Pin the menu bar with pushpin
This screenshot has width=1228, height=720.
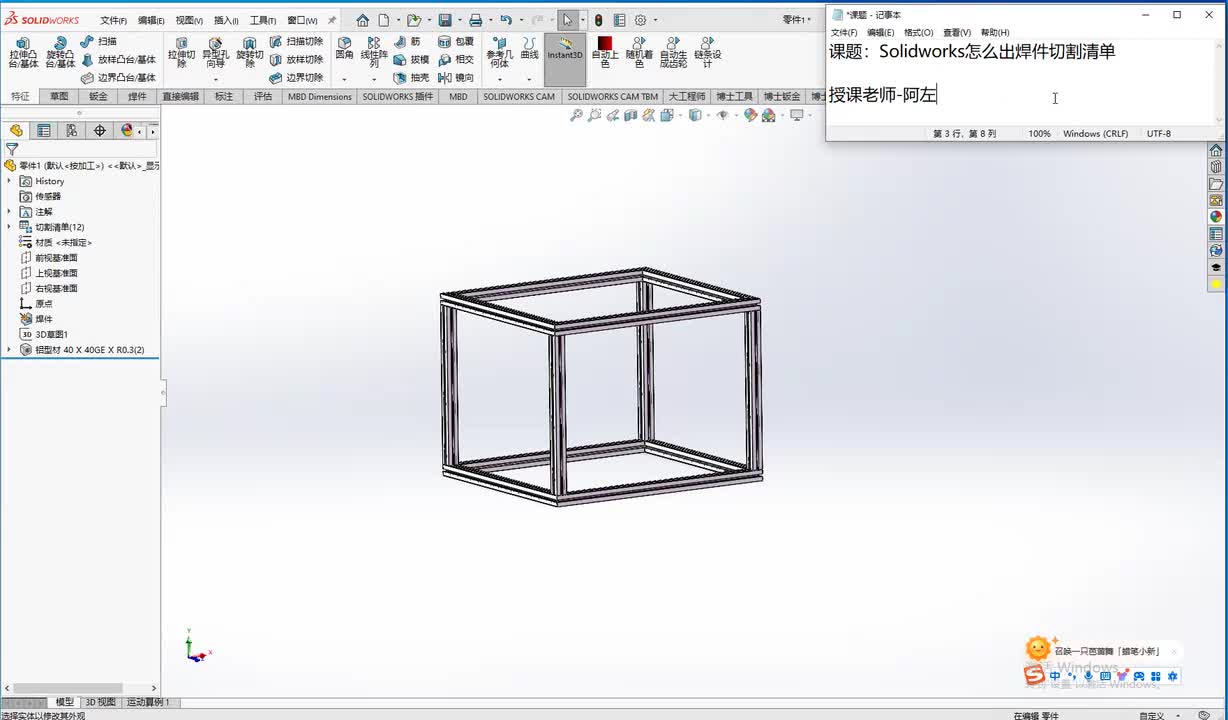pos(332,20)
